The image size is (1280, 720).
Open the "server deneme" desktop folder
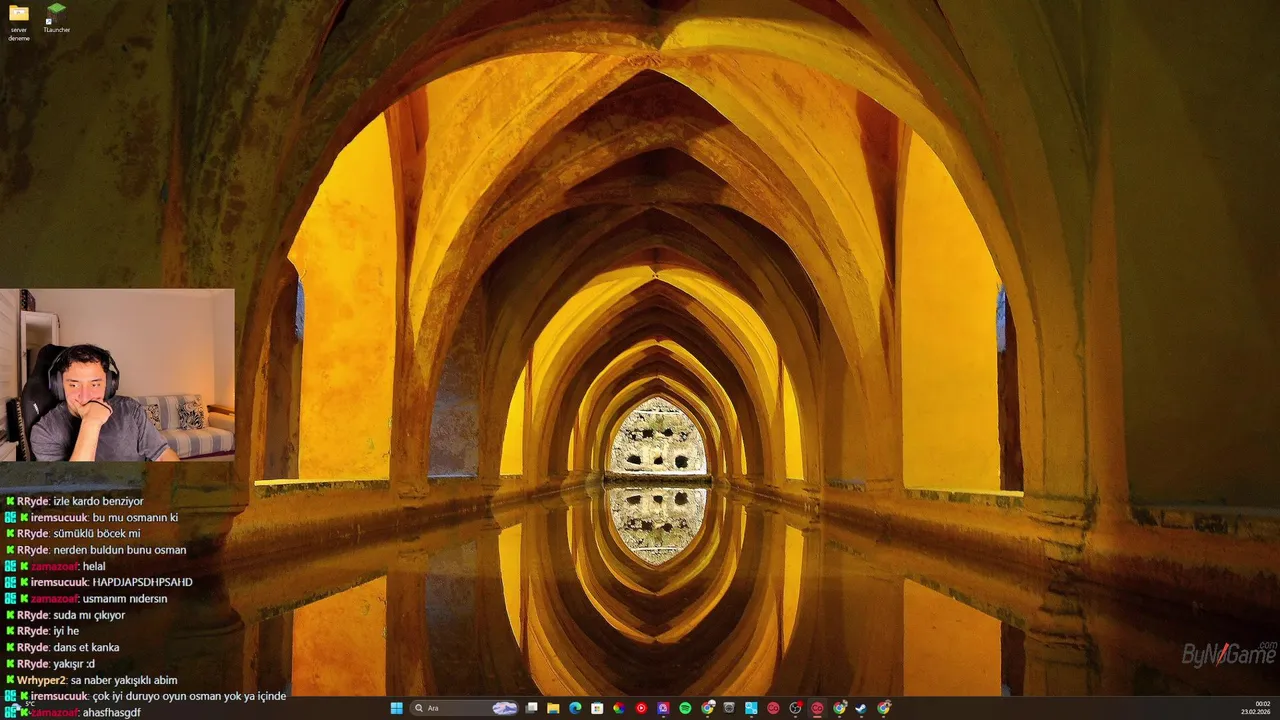pos(19,21)
